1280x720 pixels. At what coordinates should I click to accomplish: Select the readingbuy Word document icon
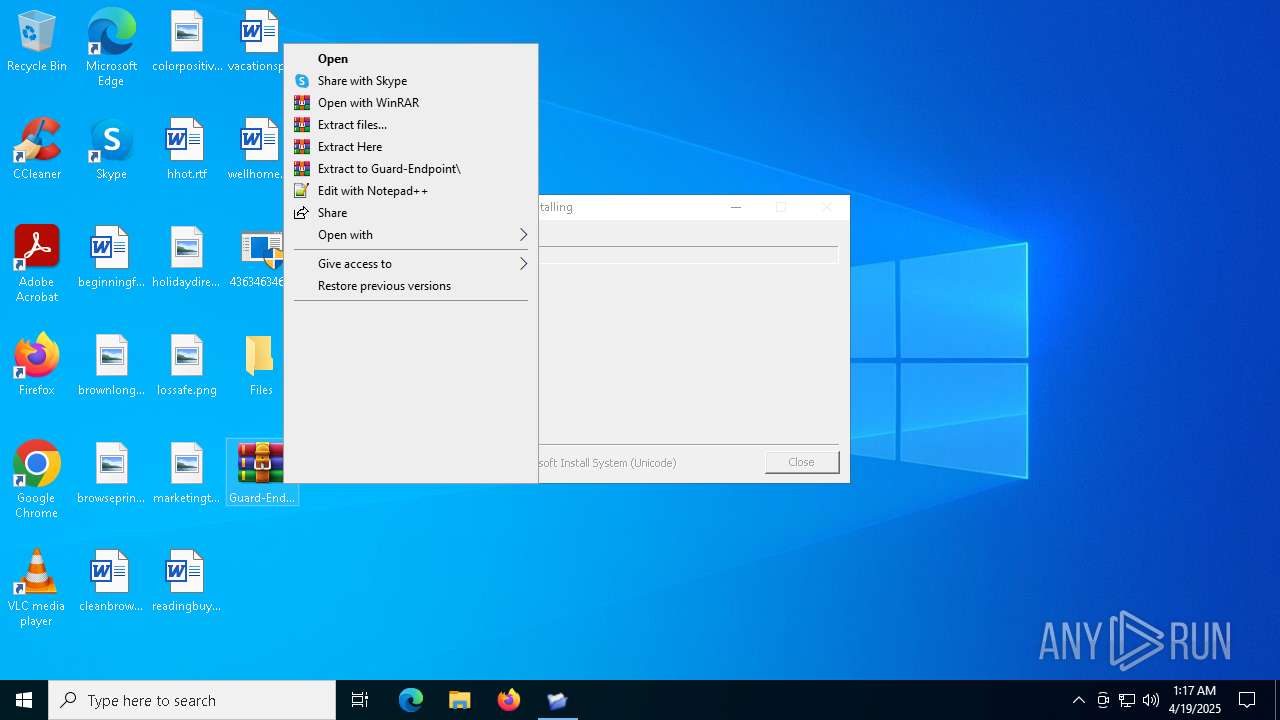(x=187, y=582)
